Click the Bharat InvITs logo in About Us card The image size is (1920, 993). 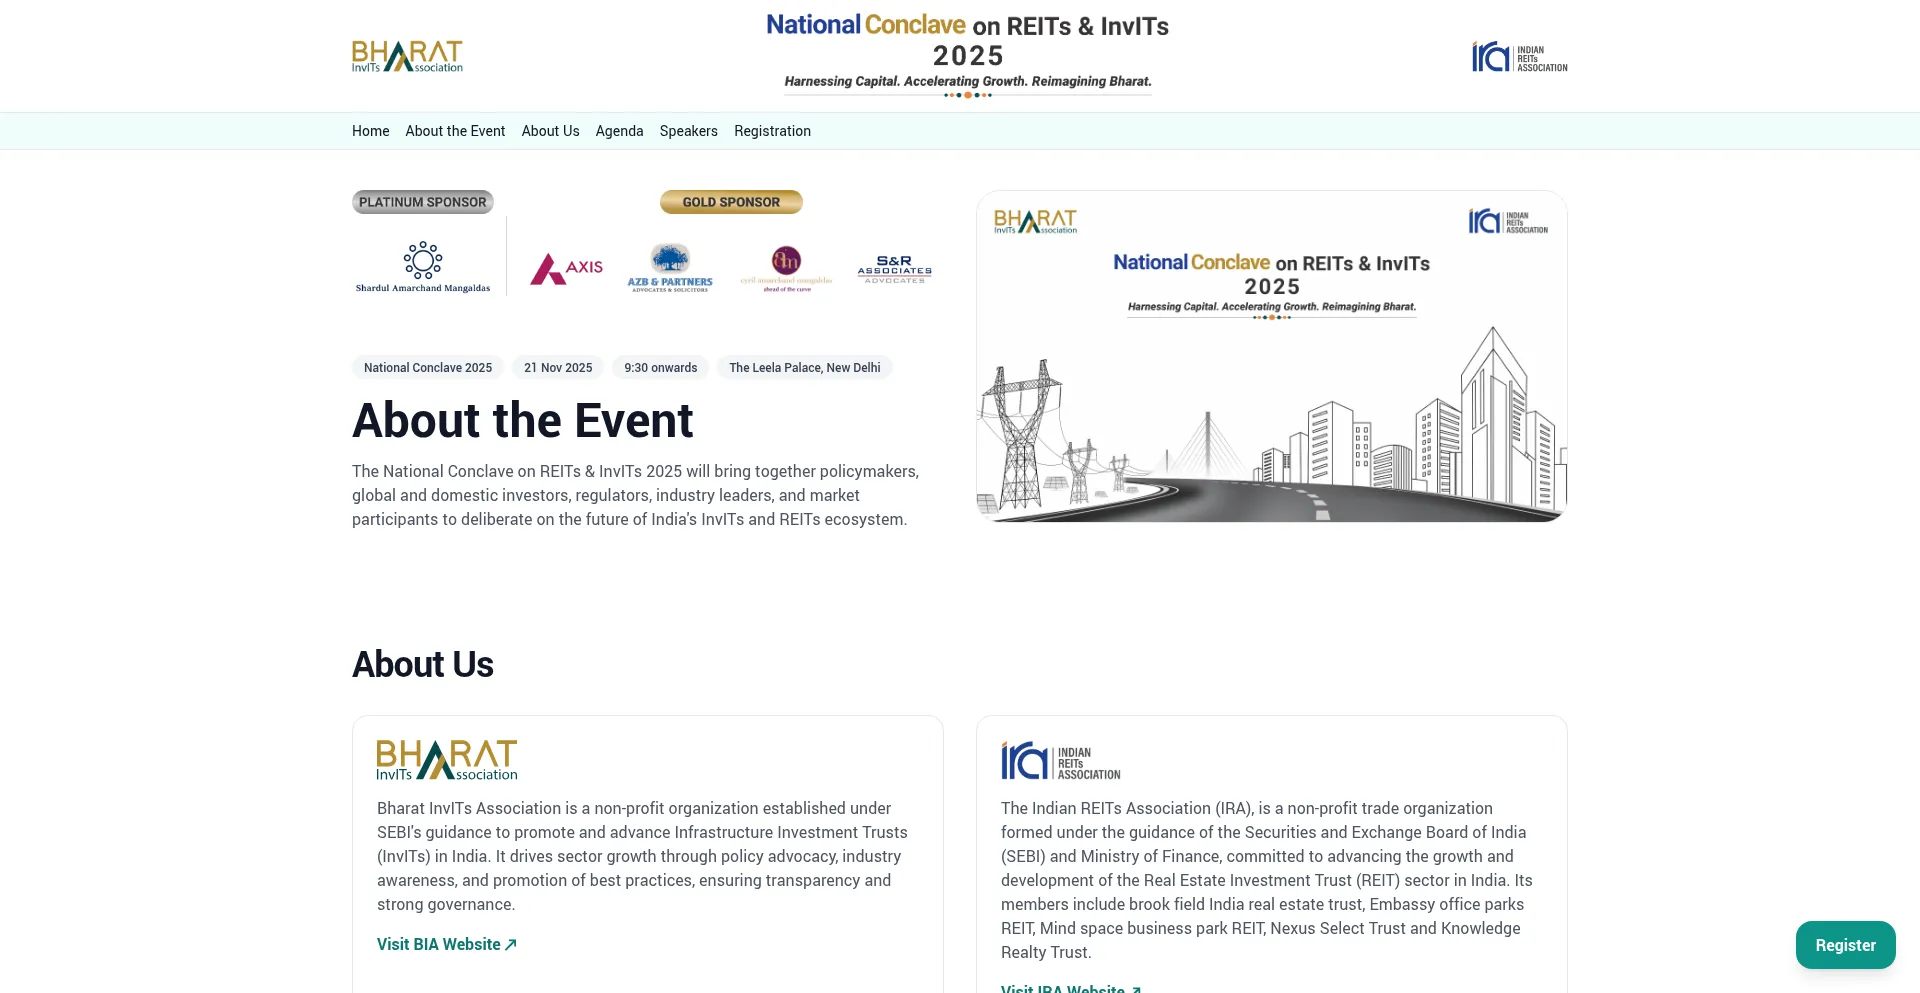[x=447, y=760]
